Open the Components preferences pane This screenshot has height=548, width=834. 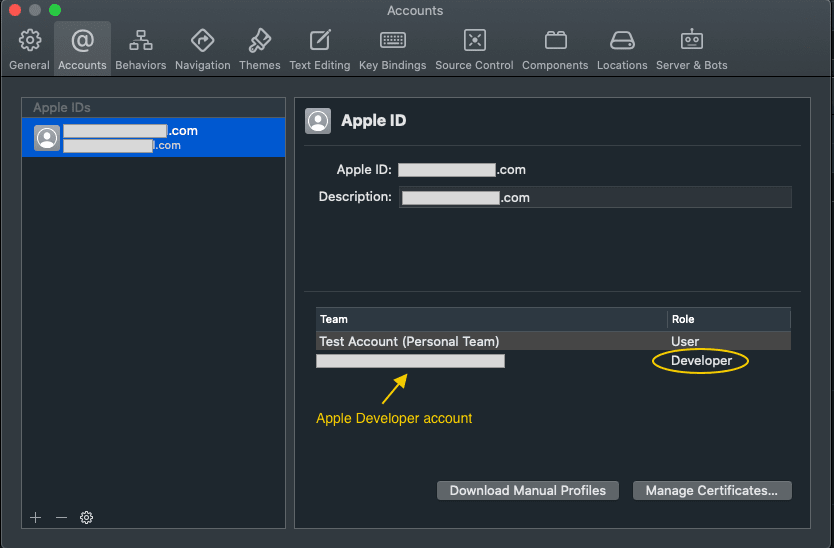555,49
